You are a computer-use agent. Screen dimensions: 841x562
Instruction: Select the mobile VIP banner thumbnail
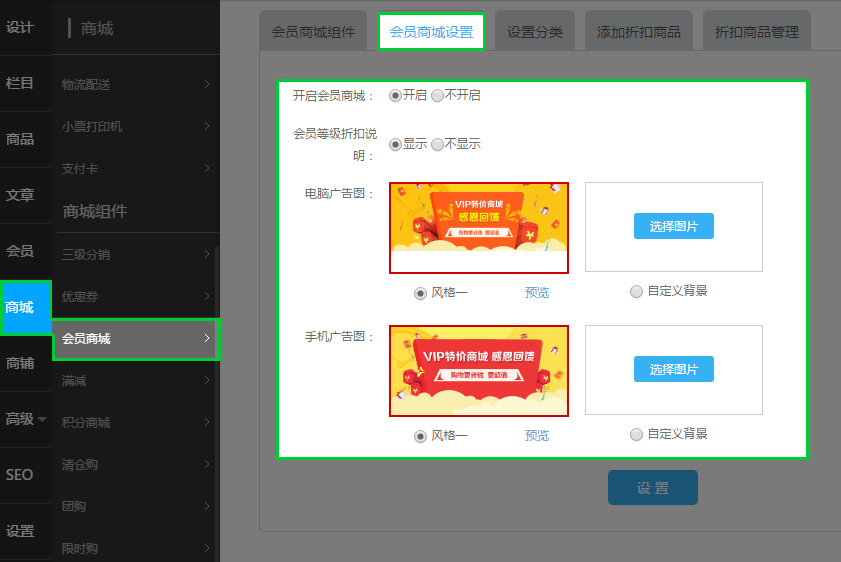point(478,370)
